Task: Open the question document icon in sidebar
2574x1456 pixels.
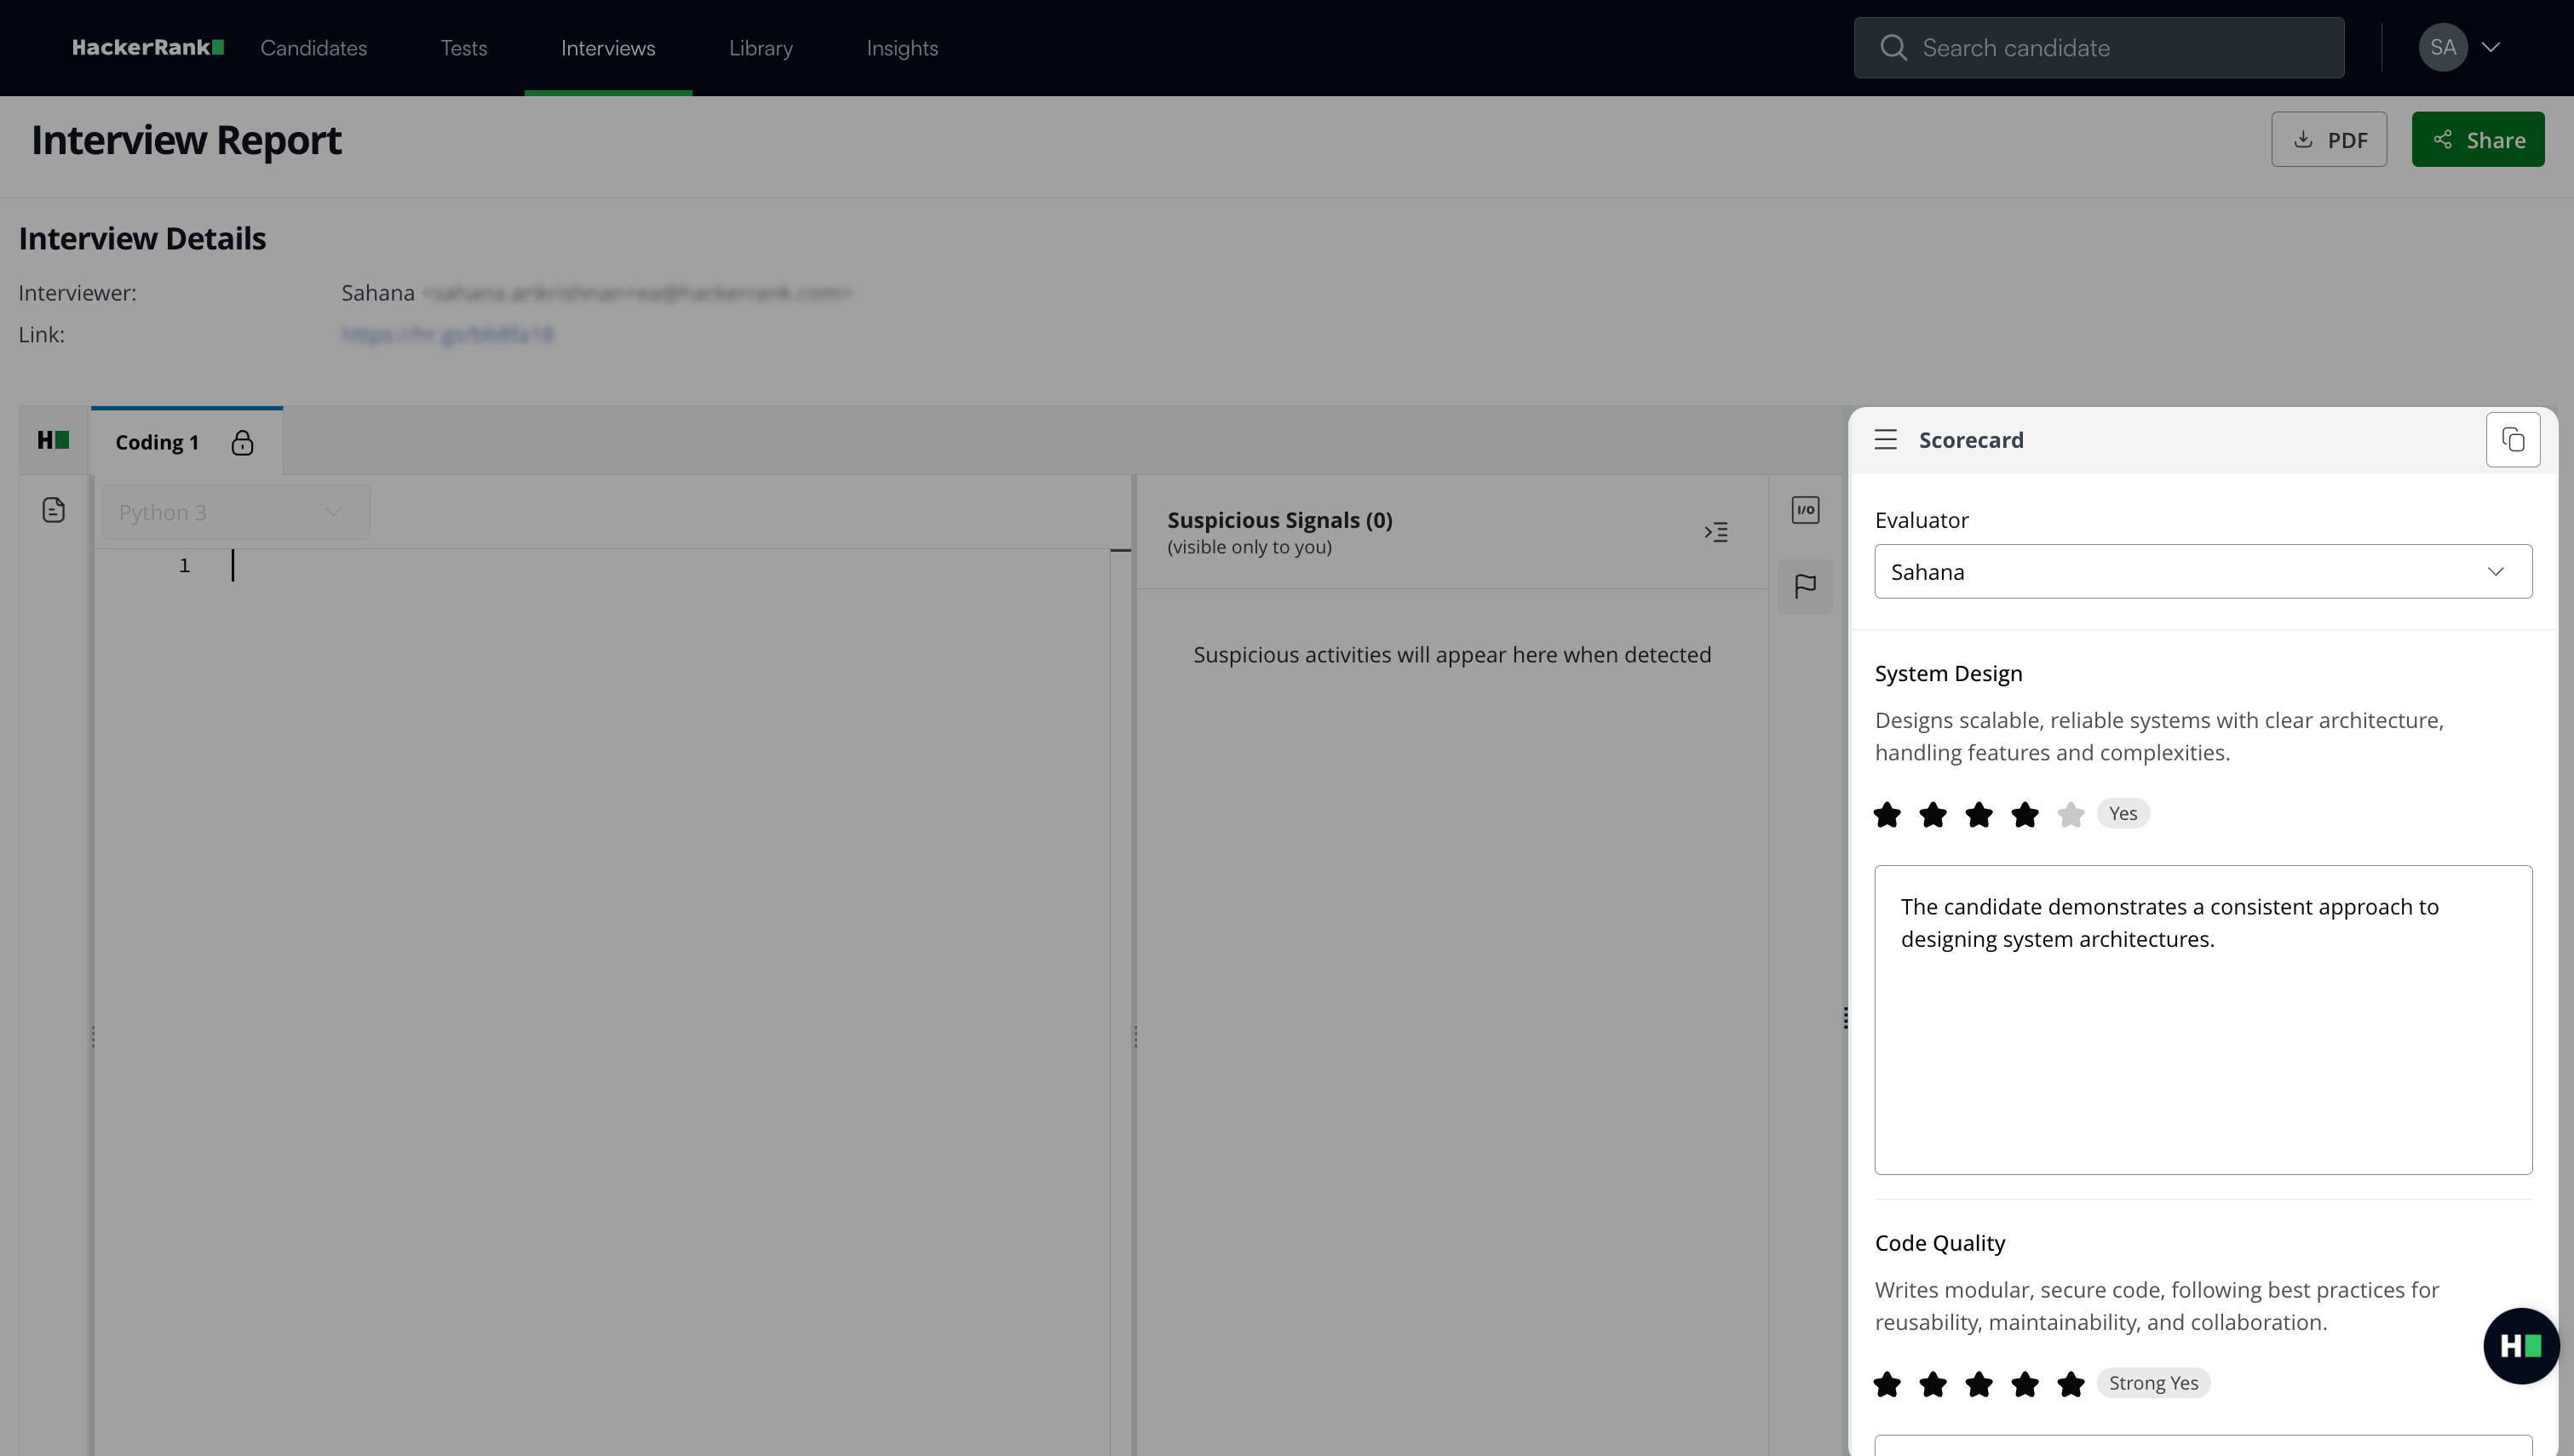Action: (x=54, y=510)
